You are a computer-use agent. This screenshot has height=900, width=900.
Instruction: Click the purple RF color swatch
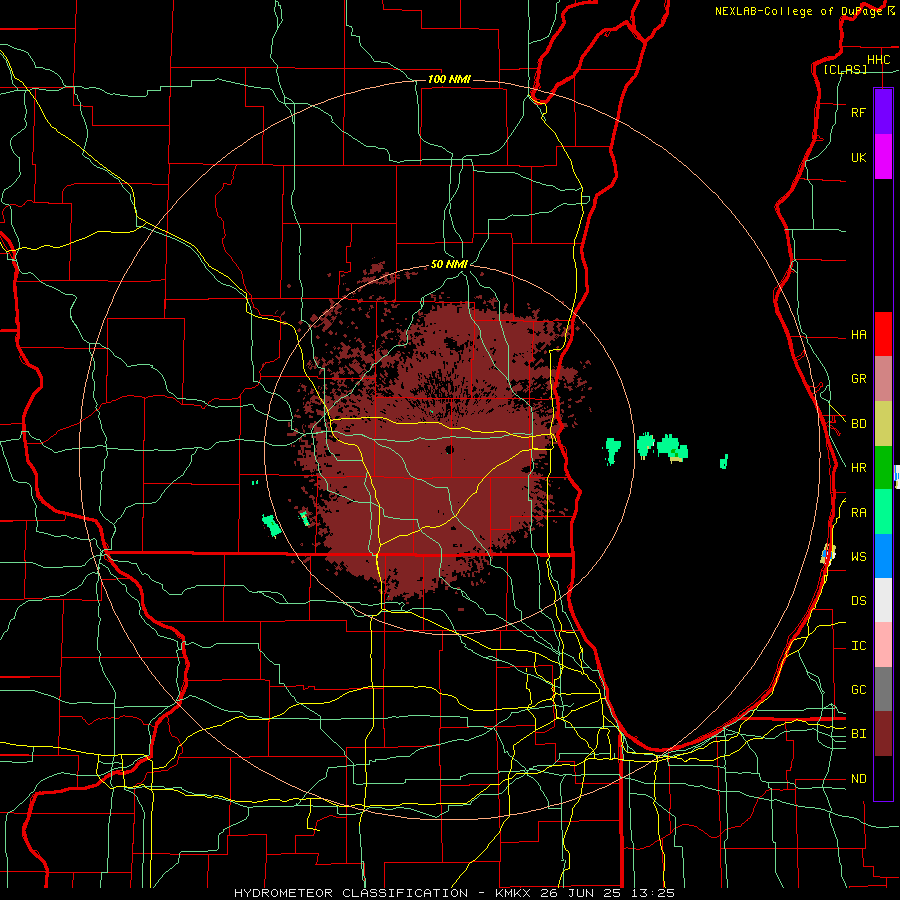tap(883, 111)
